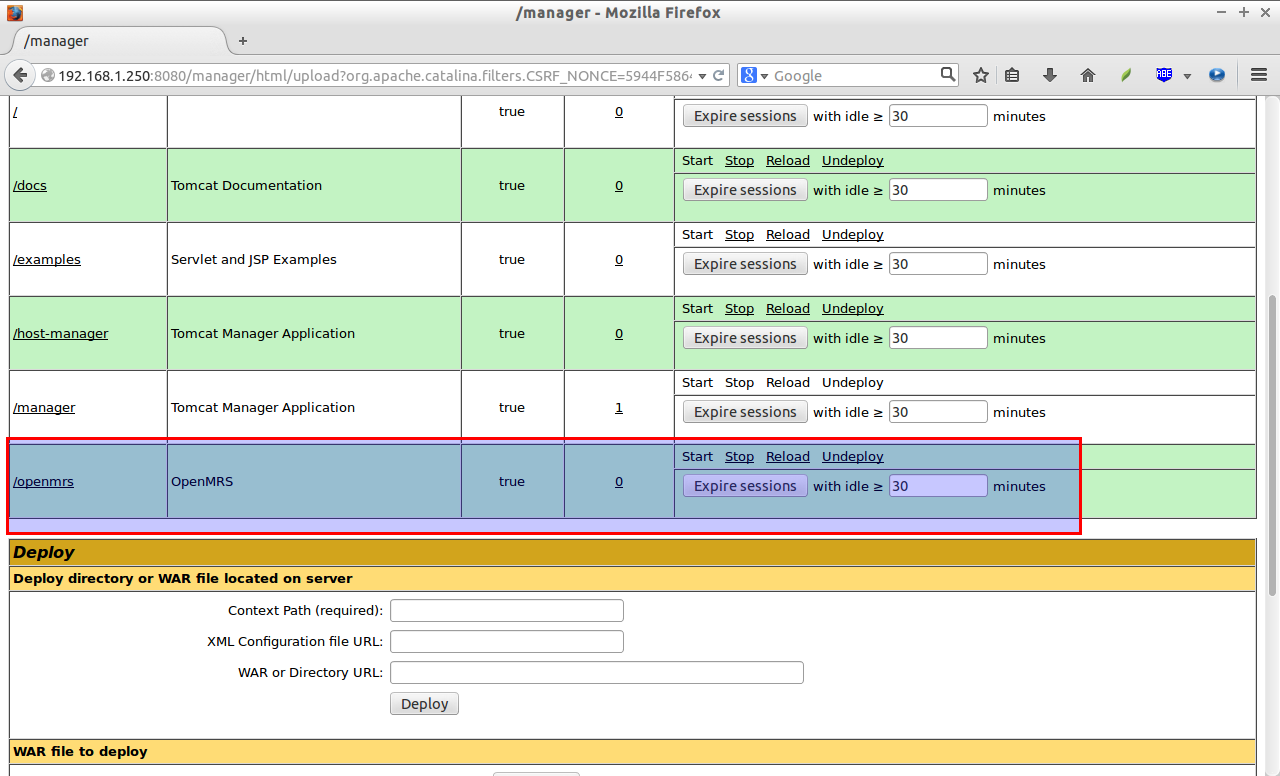Open the downloads arrow icon
The height and width of the screenshot is (776, 1280).
[1050, 75]
